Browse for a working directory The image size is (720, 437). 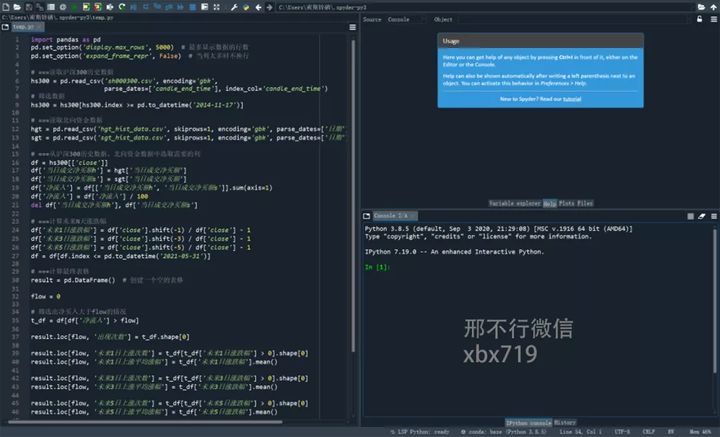pyautogui.click(x=701, y=7)
